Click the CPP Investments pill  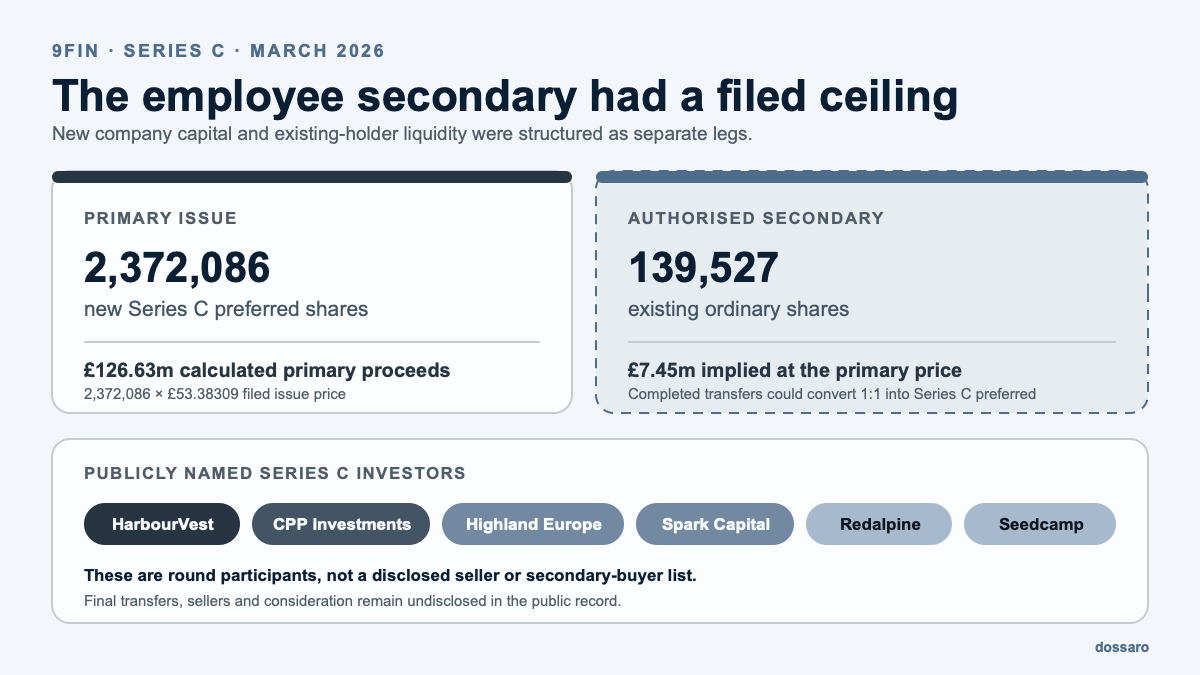341,524
